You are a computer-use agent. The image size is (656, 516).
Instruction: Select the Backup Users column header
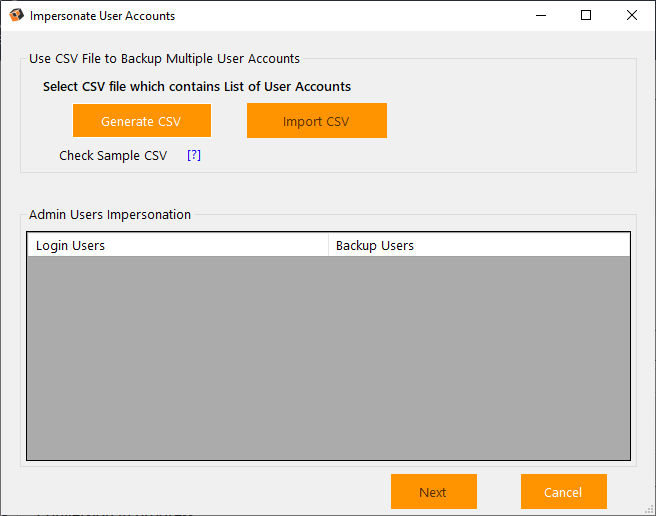point(374,245)
